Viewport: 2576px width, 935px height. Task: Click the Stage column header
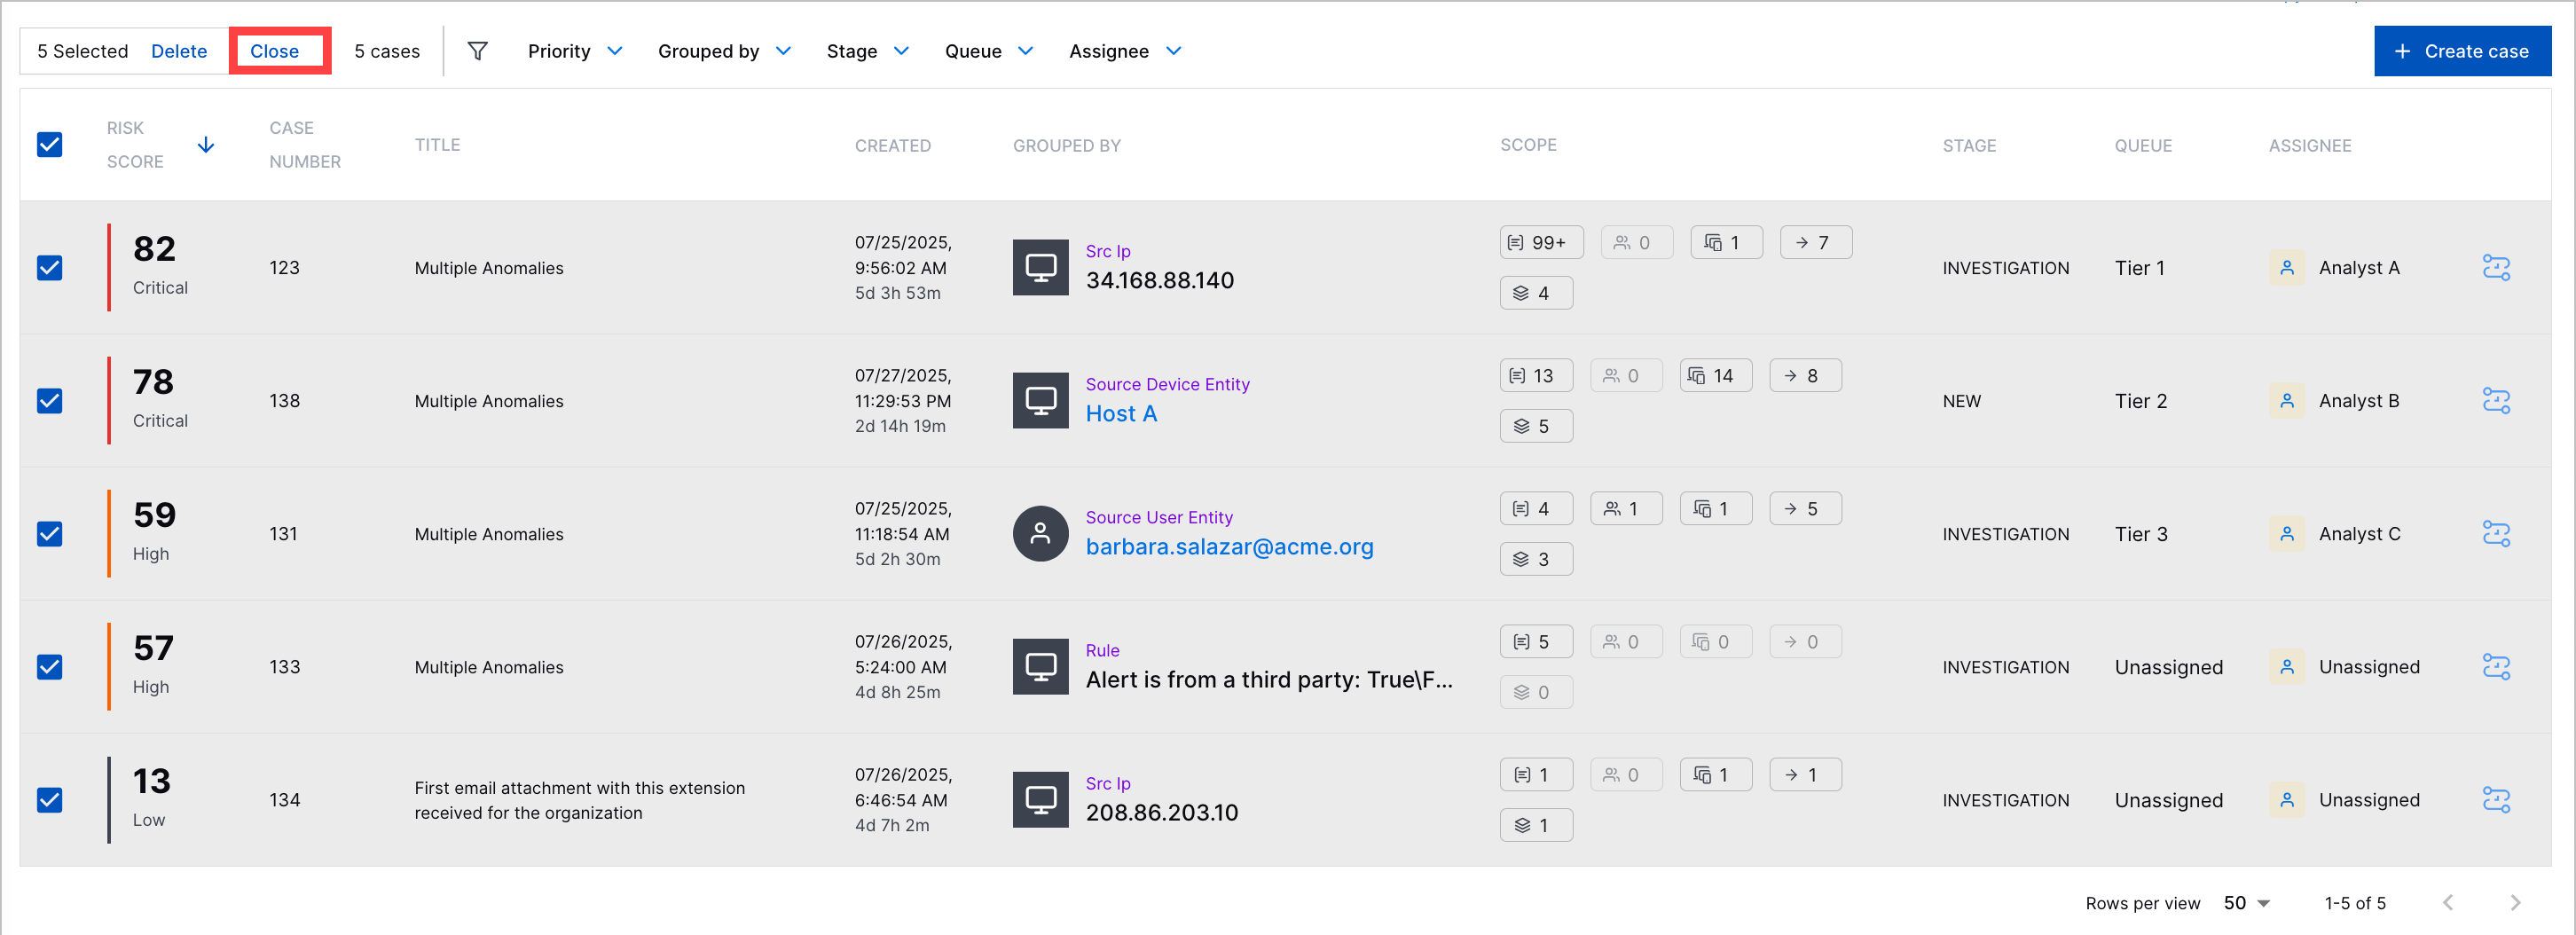pos(1969,146)
